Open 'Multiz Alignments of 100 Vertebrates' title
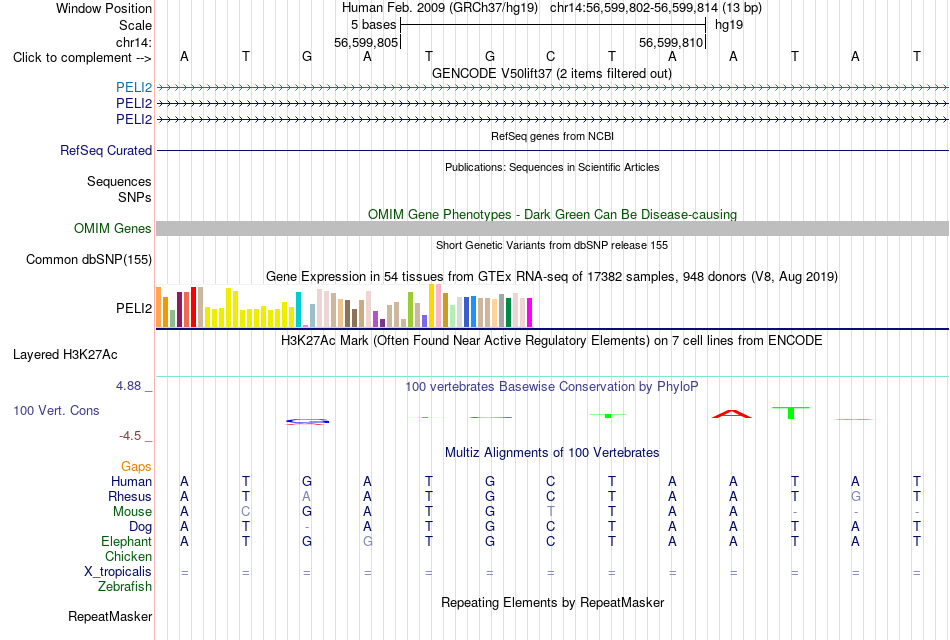 552,453
